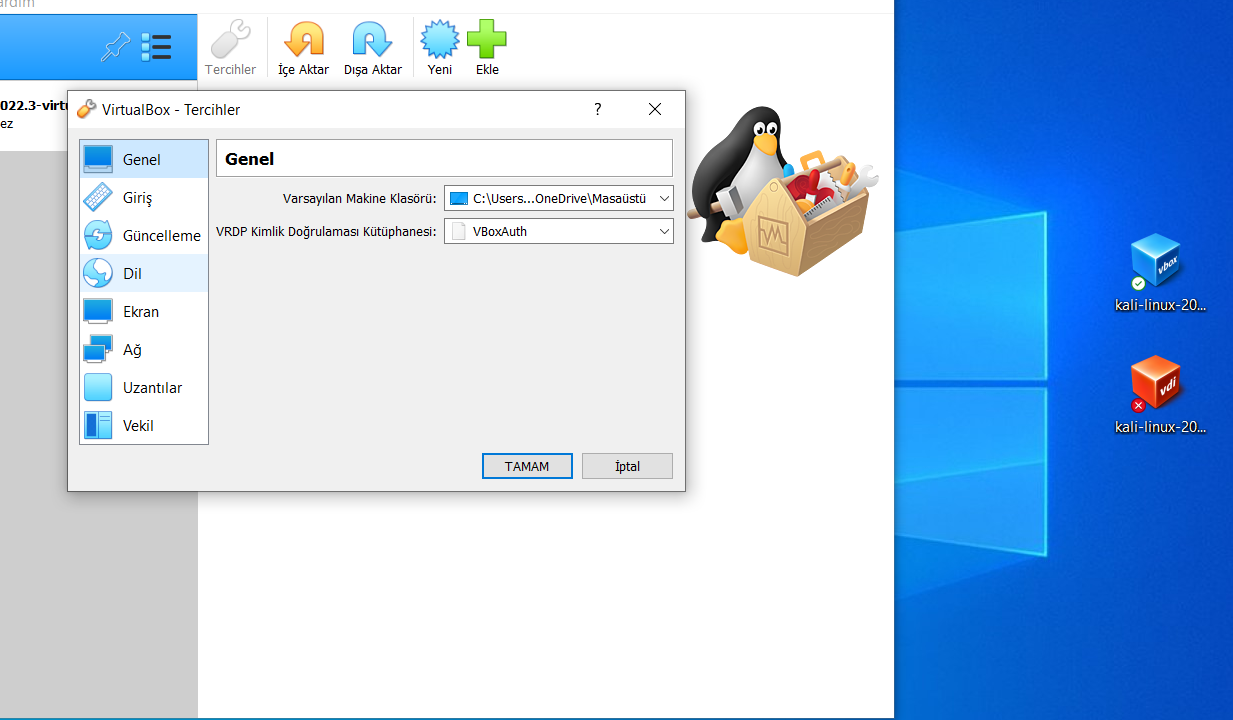The height and width of the screenshot is (720, 1233).
Task: Select Genel category in preferences
Action: click(144, 160)
